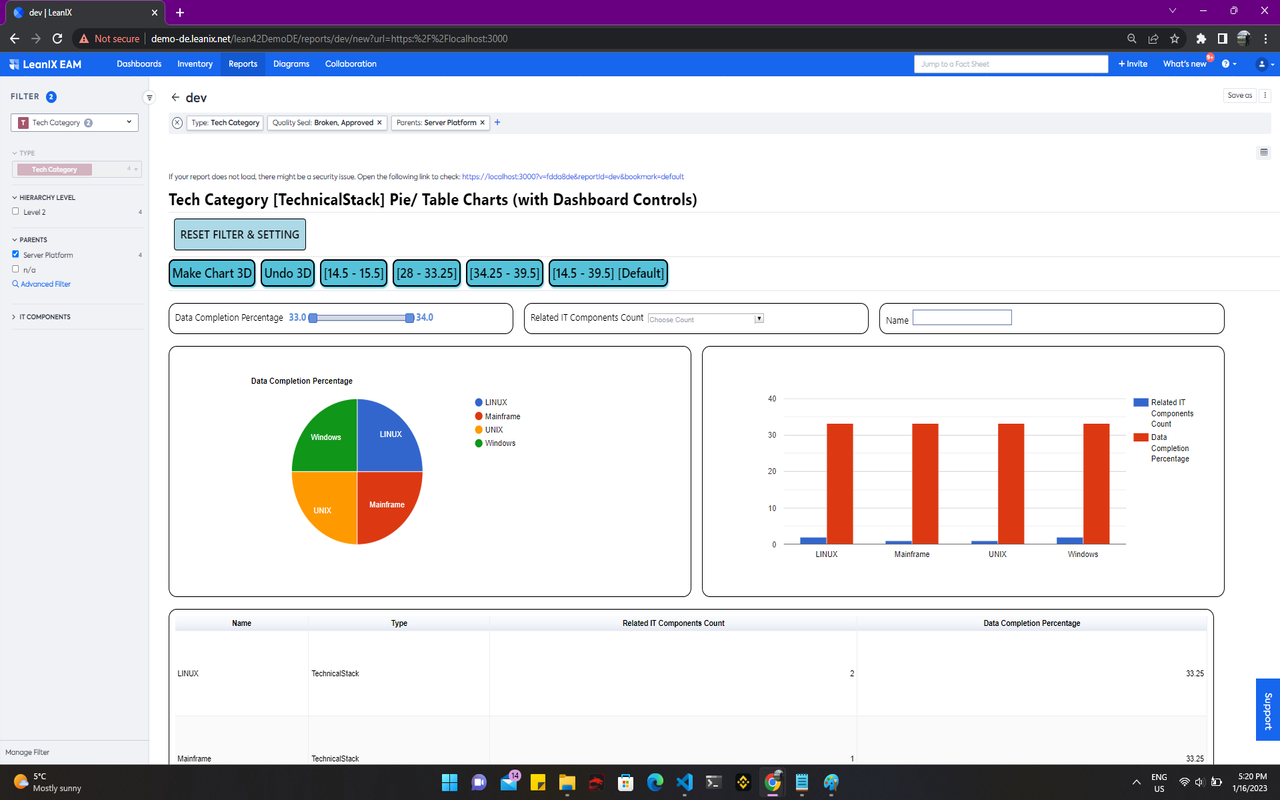Uncheck the Server Platform parent checkbox
The height and width of the screenshot is (800, 1280).
coord(15,254)
